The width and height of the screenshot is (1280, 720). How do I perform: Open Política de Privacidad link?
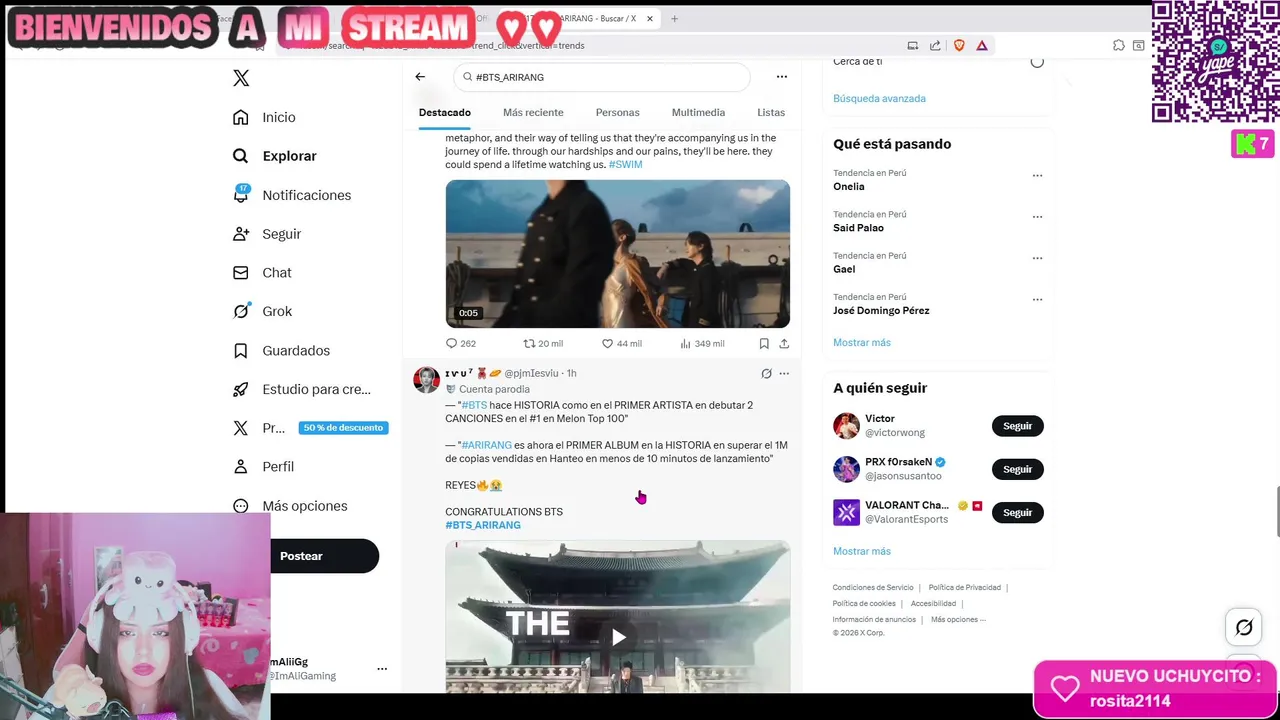(x=964, y=587)
